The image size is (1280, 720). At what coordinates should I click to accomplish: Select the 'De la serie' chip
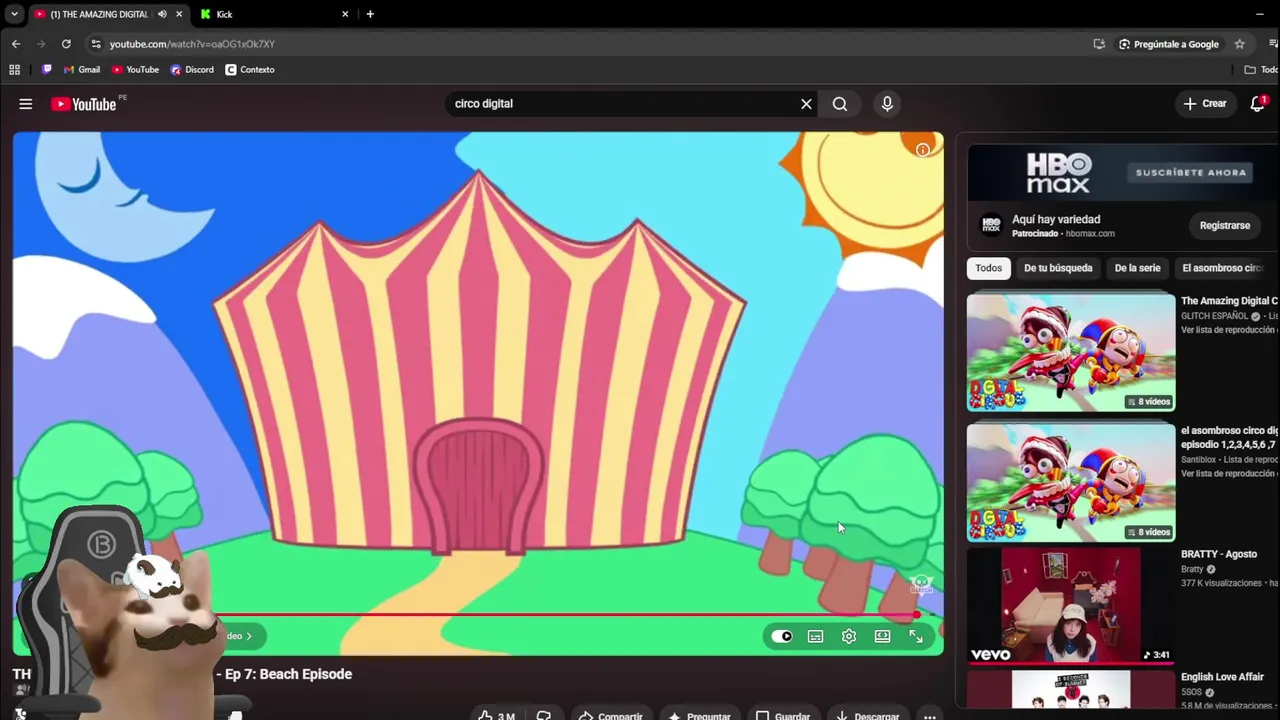click(x=1137, y=268)
